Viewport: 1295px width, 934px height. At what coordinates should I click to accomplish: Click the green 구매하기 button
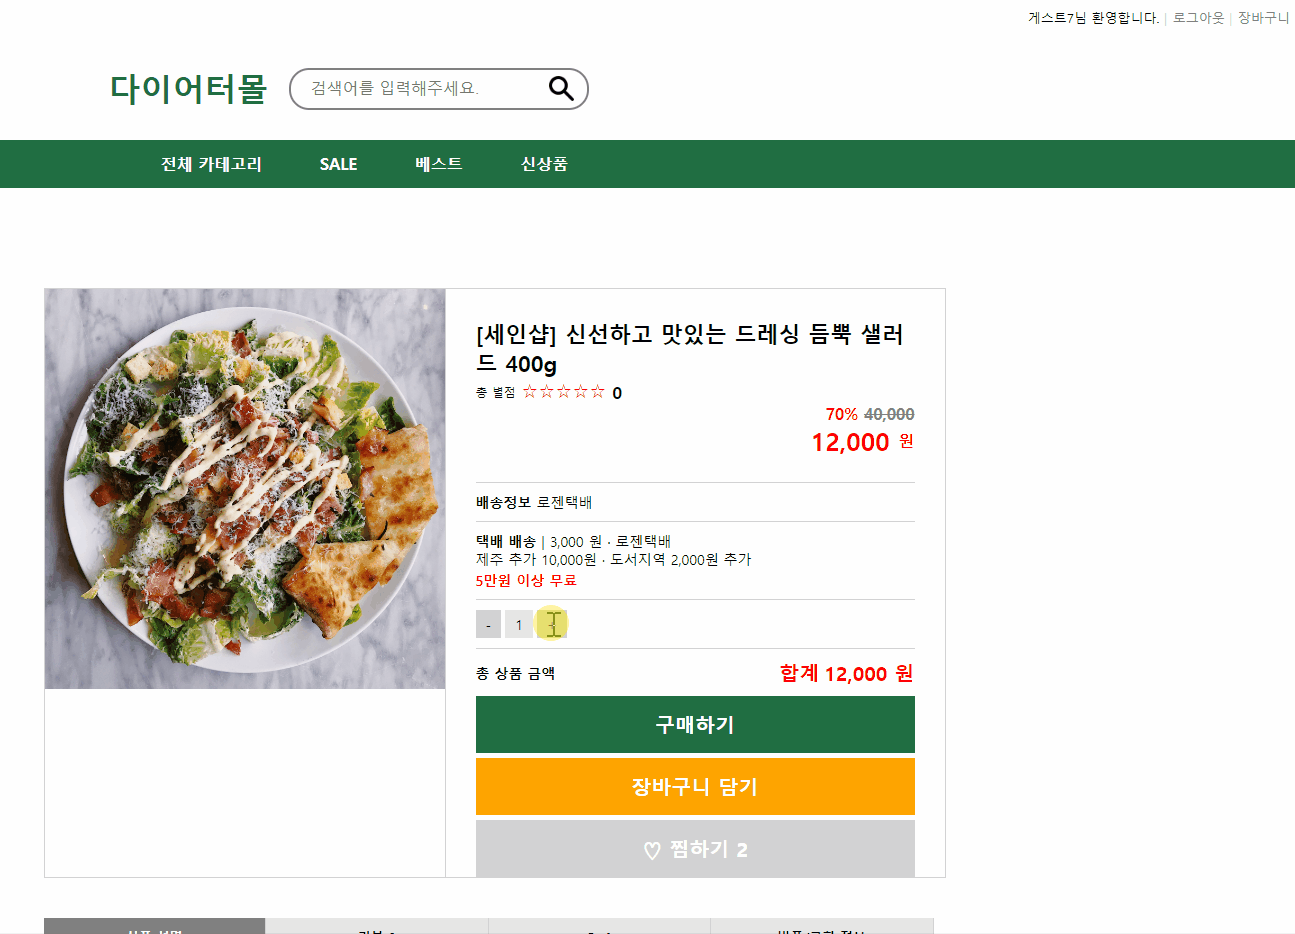coord(695,724)
